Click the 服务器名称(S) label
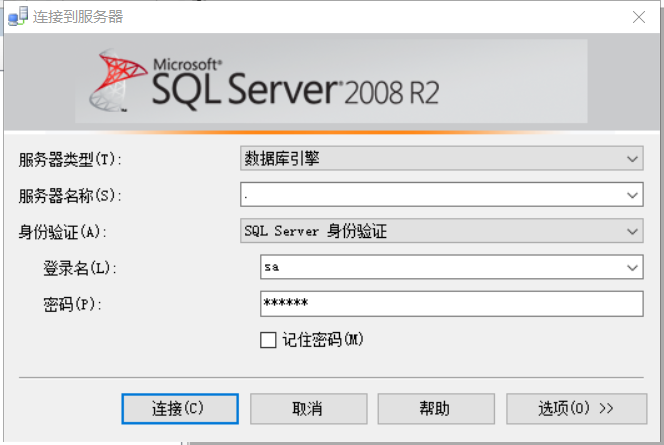The height and width of the screenshot is (445, 664). (70, 196)
